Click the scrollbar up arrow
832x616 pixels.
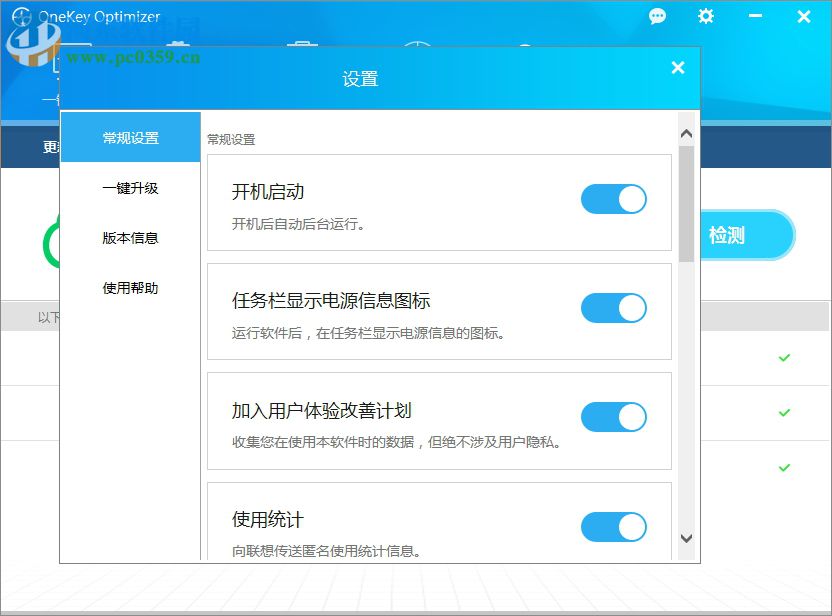coord(687,133)
